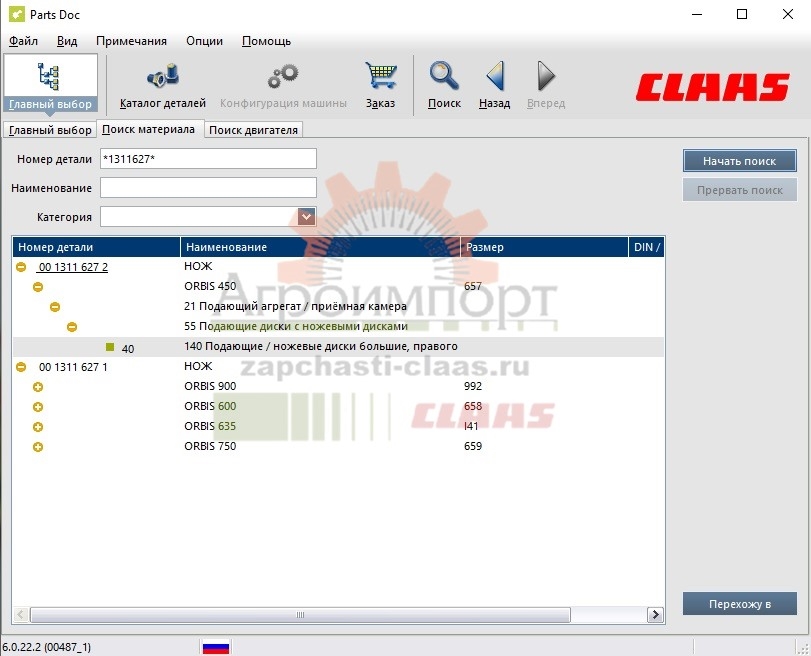Expand the ORBIS 900 node

(38, 387)
